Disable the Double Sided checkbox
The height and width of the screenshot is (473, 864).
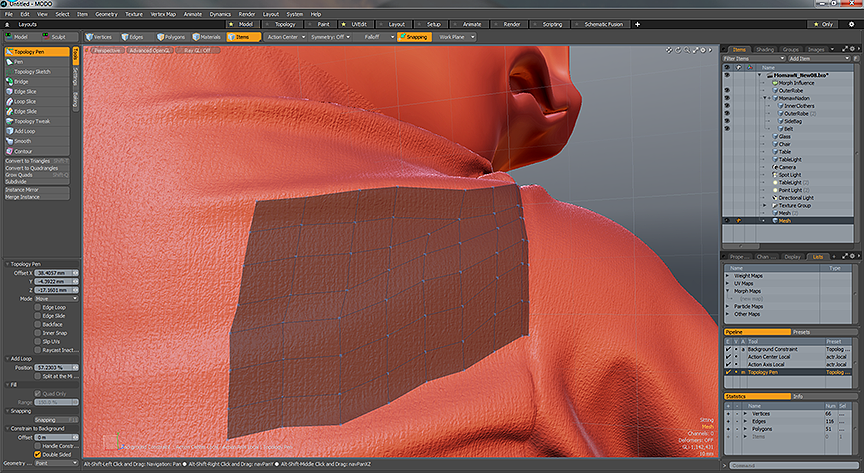click(x=38, y=455)
